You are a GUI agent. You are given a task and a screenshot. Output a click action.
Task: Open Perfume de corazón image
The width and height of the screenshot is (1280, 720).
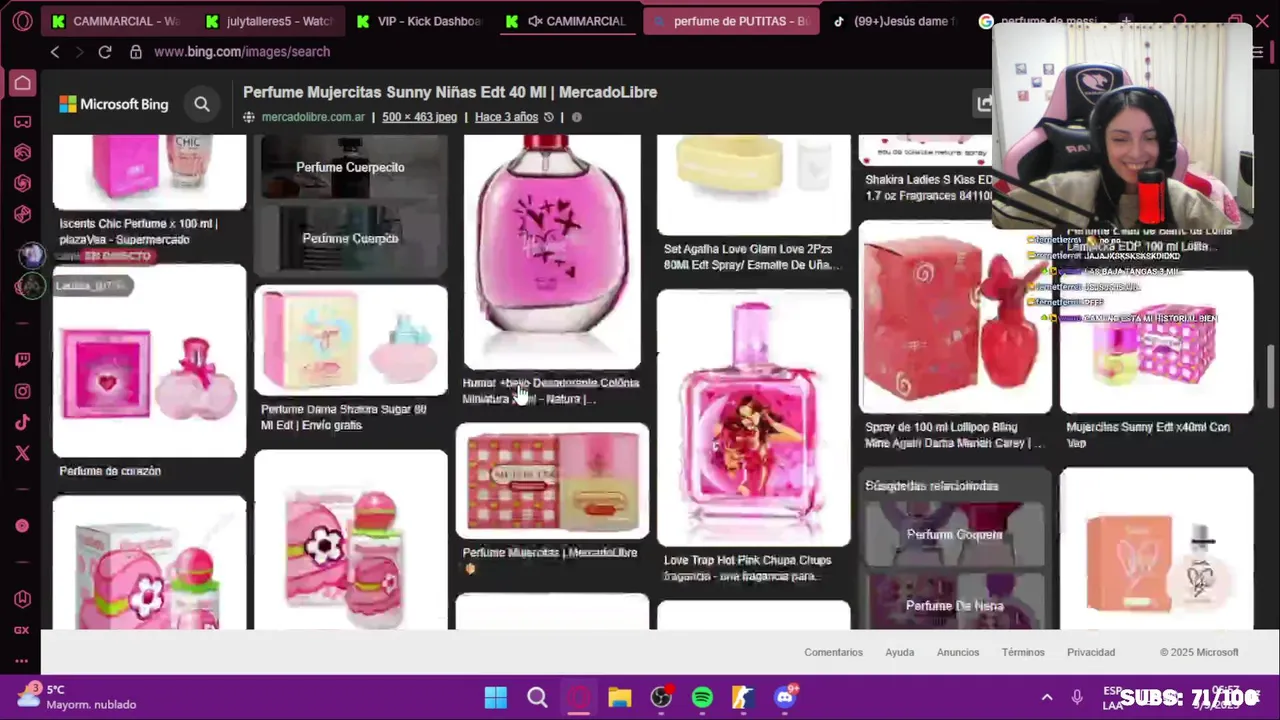[149, 361]
